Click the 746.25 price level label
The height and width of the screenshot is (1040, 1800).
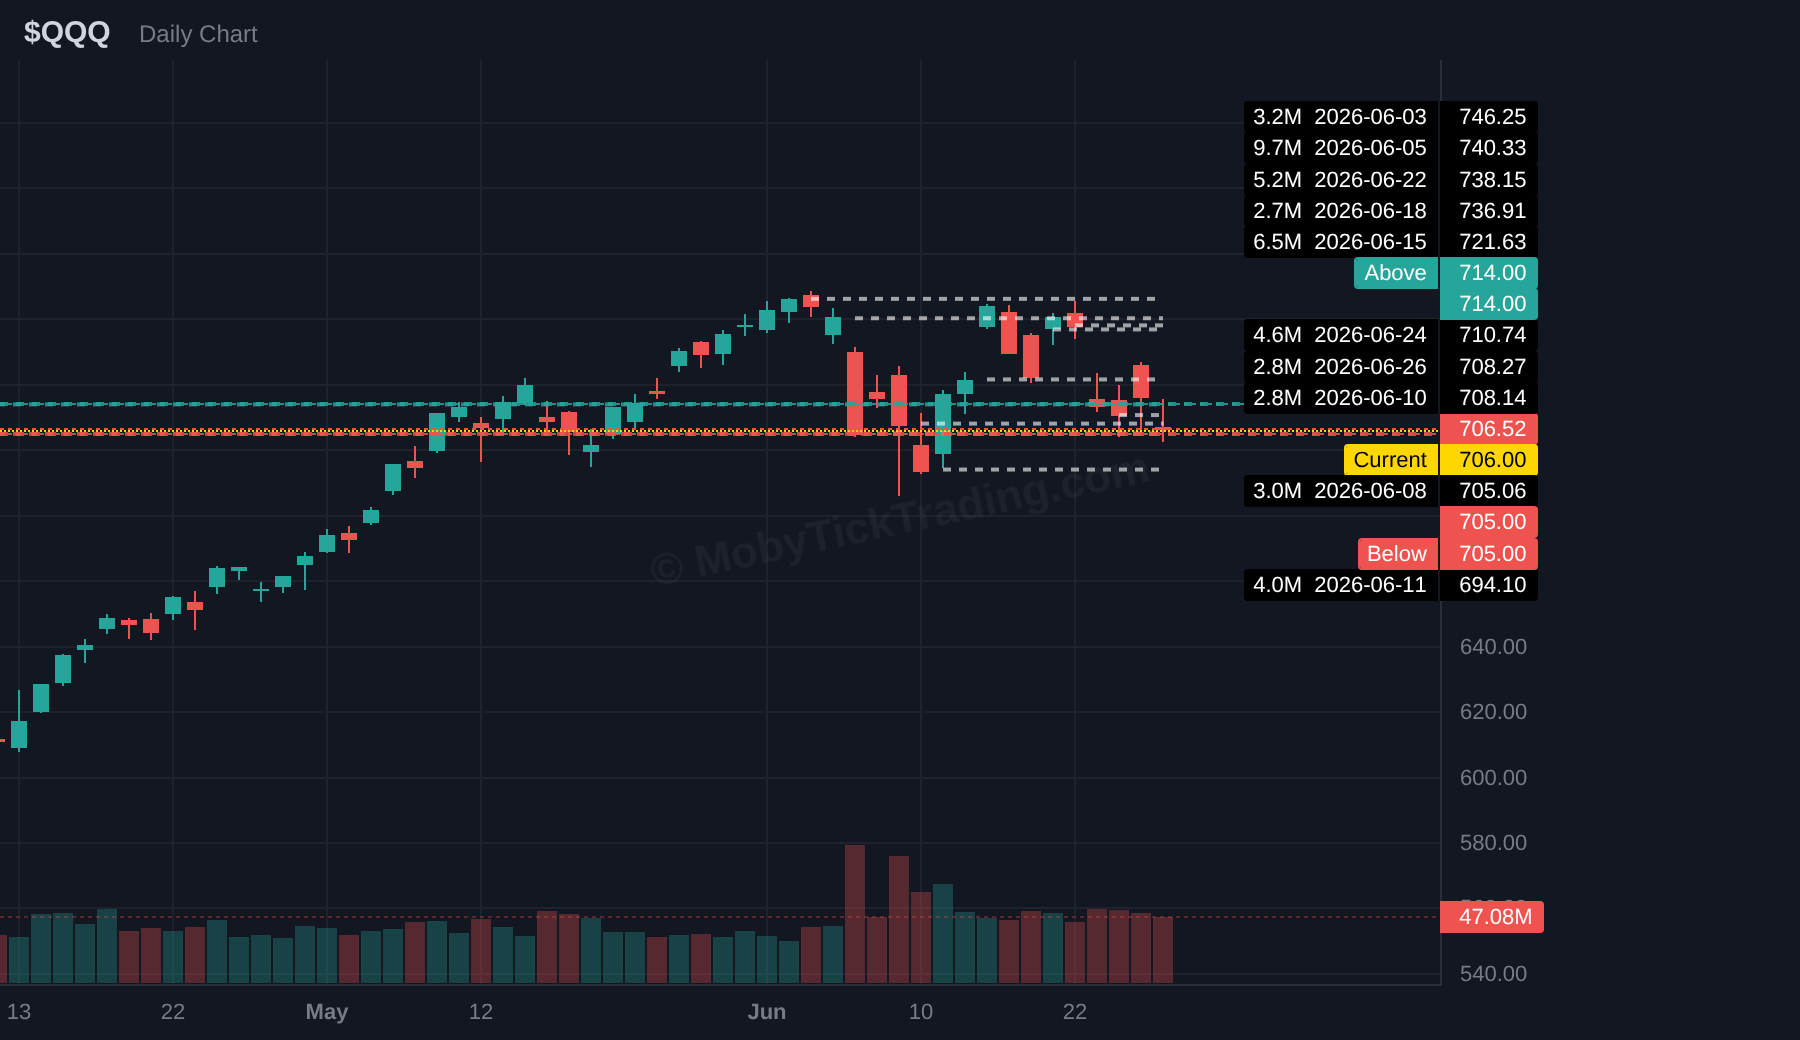[x=1492, y=117]
